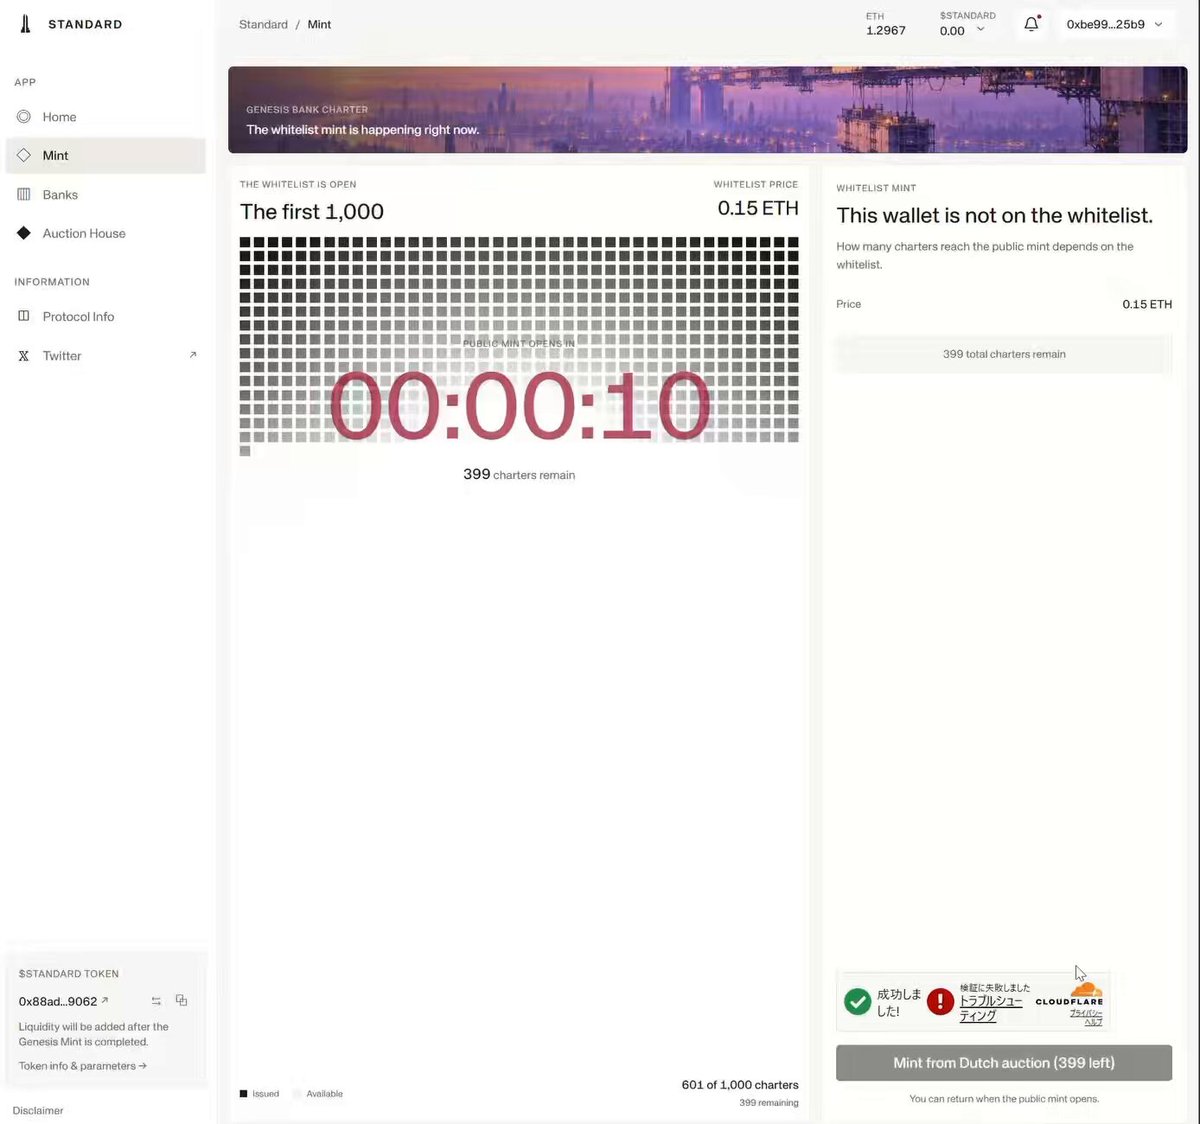Open the Disclaimer link
This screenshot has height=1124, width=1200.
[x=38, y=1111]
